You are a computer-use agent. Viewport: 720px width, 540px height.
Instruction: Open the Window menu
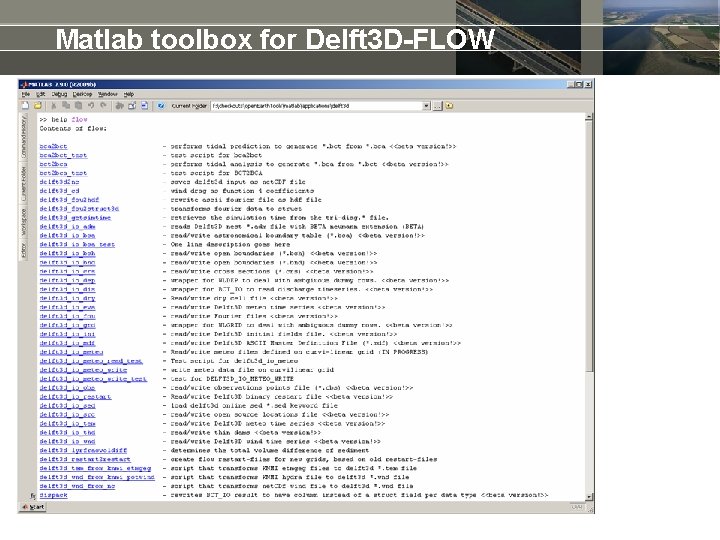pos(108,94)
